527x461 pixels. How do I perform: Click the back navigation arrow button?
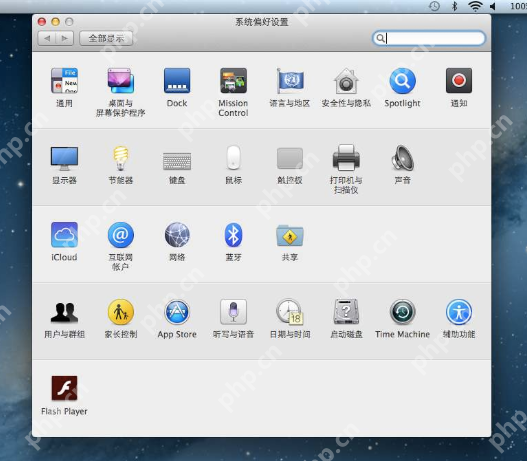click(47, 38)
